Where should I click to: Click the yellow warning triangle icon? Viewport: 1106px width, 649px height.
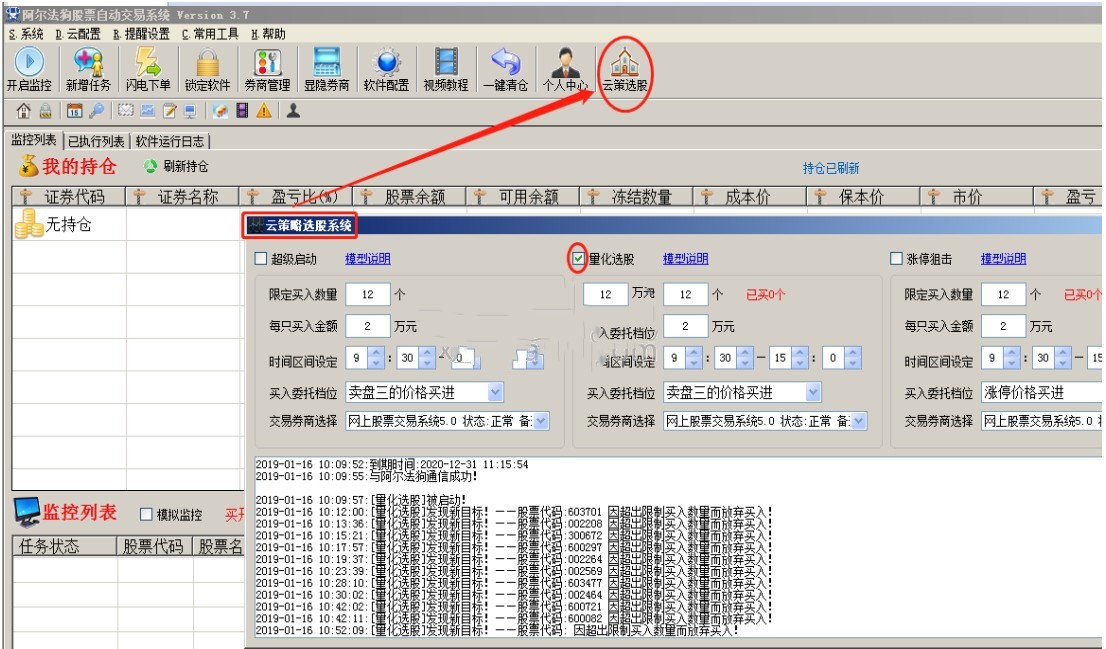click(264, 111)
